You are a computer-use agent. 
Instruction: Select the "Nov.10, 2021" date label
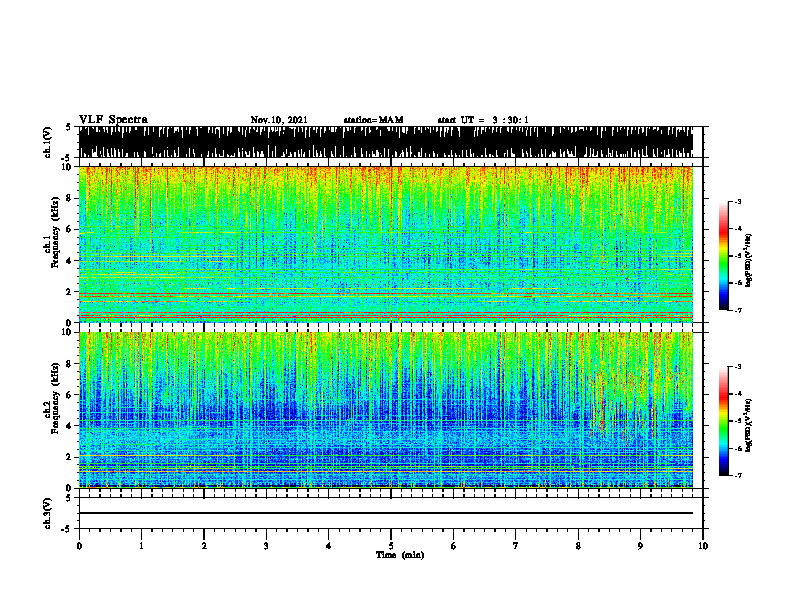pos(279,120)
